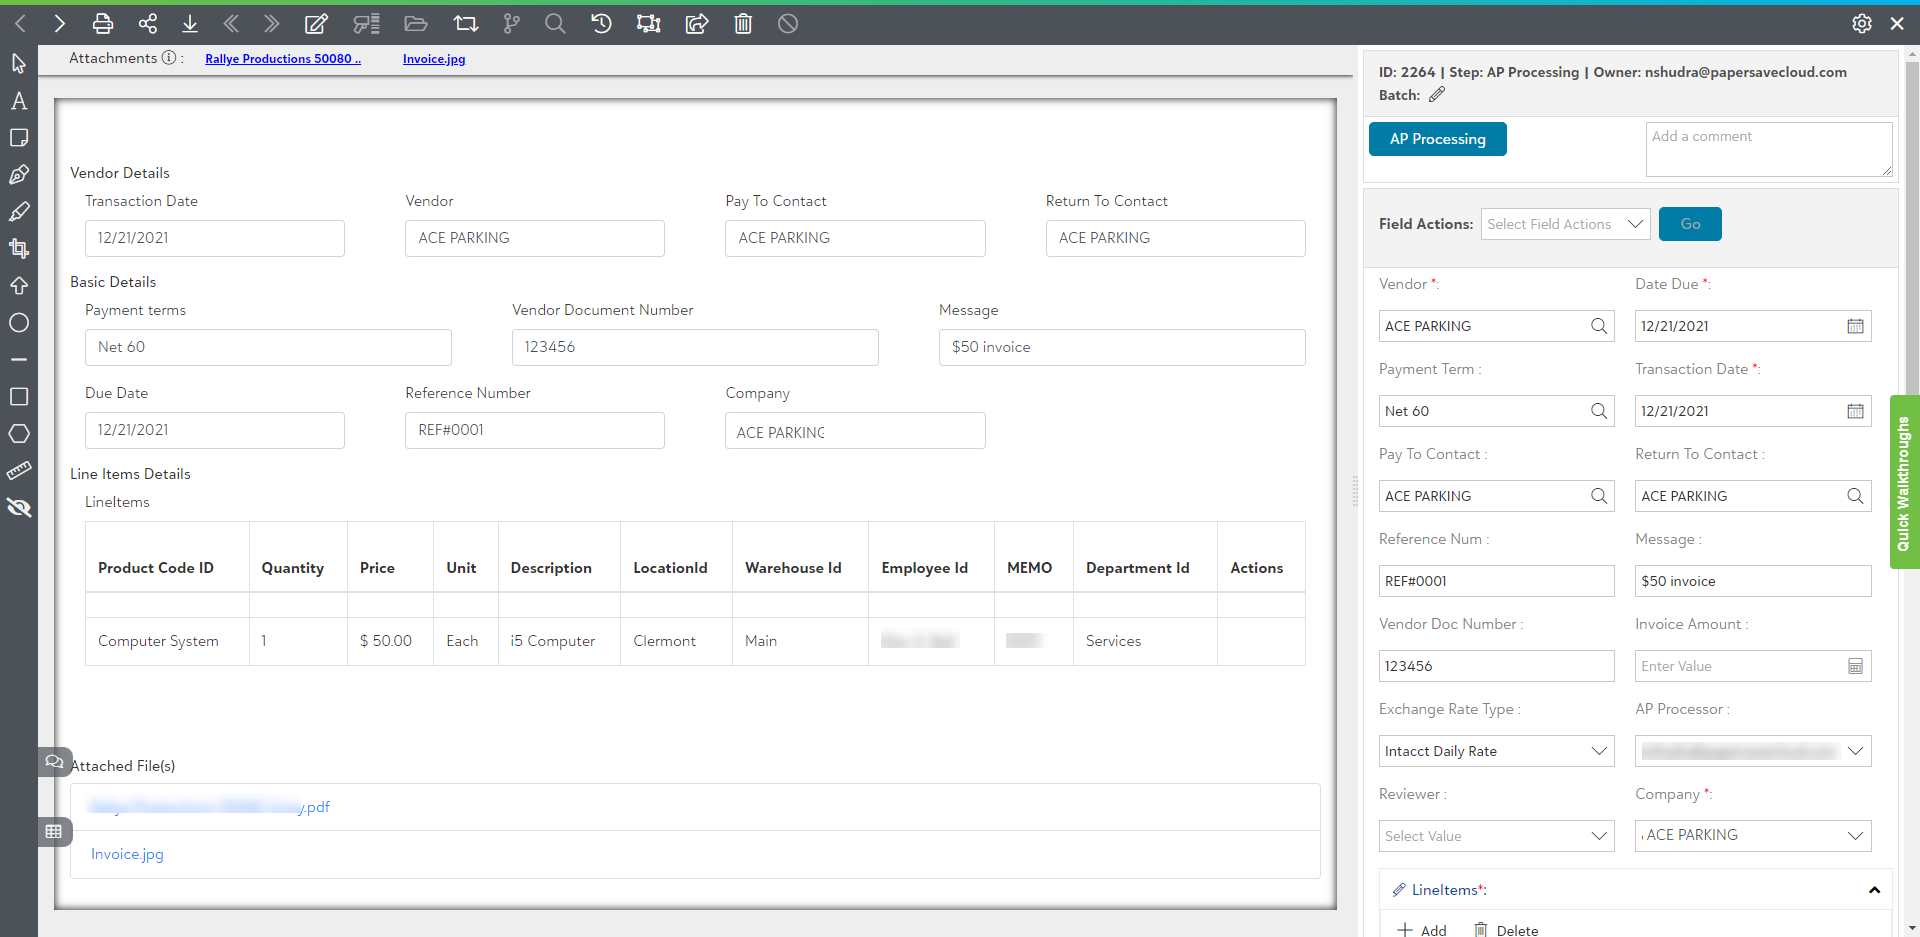
Task: Select the pen drawing tool
Action: [19, 175]
